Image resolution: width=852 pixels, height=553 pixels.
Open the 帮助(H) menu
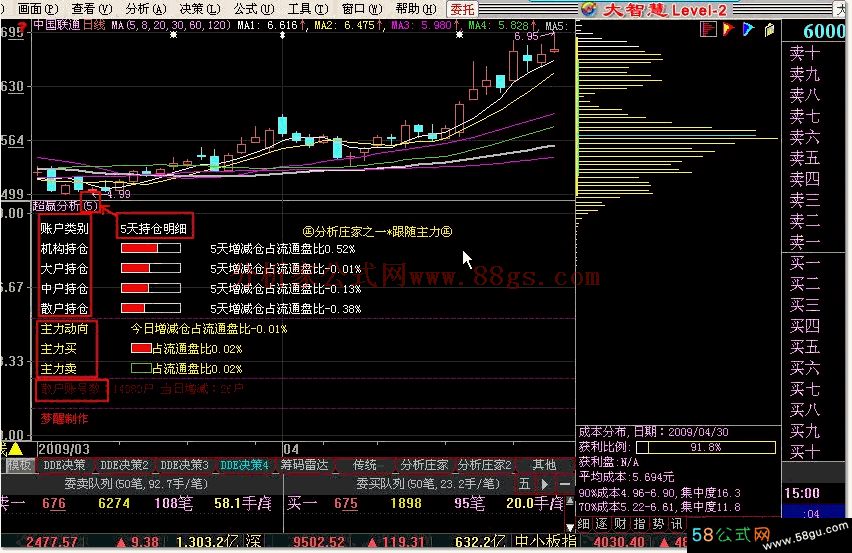pyautogui.click(x=416, y=9)
